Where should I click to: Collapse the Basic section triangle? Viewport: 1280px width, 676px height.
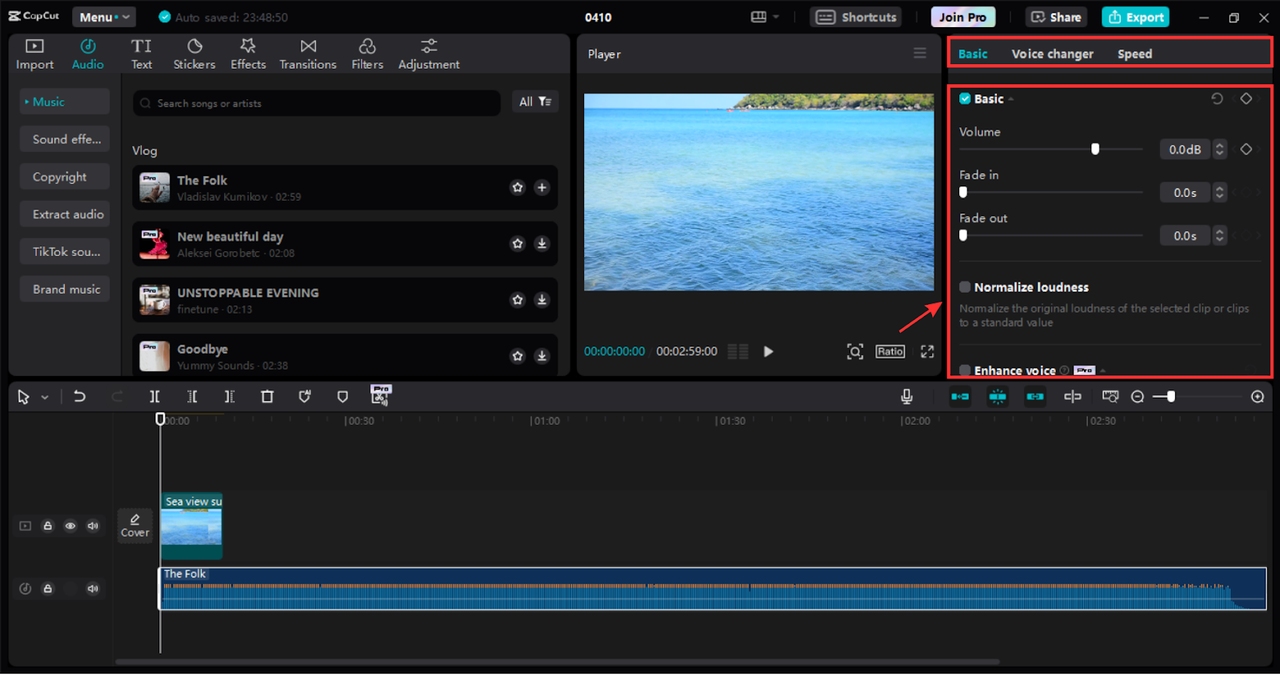(1010, 99)
